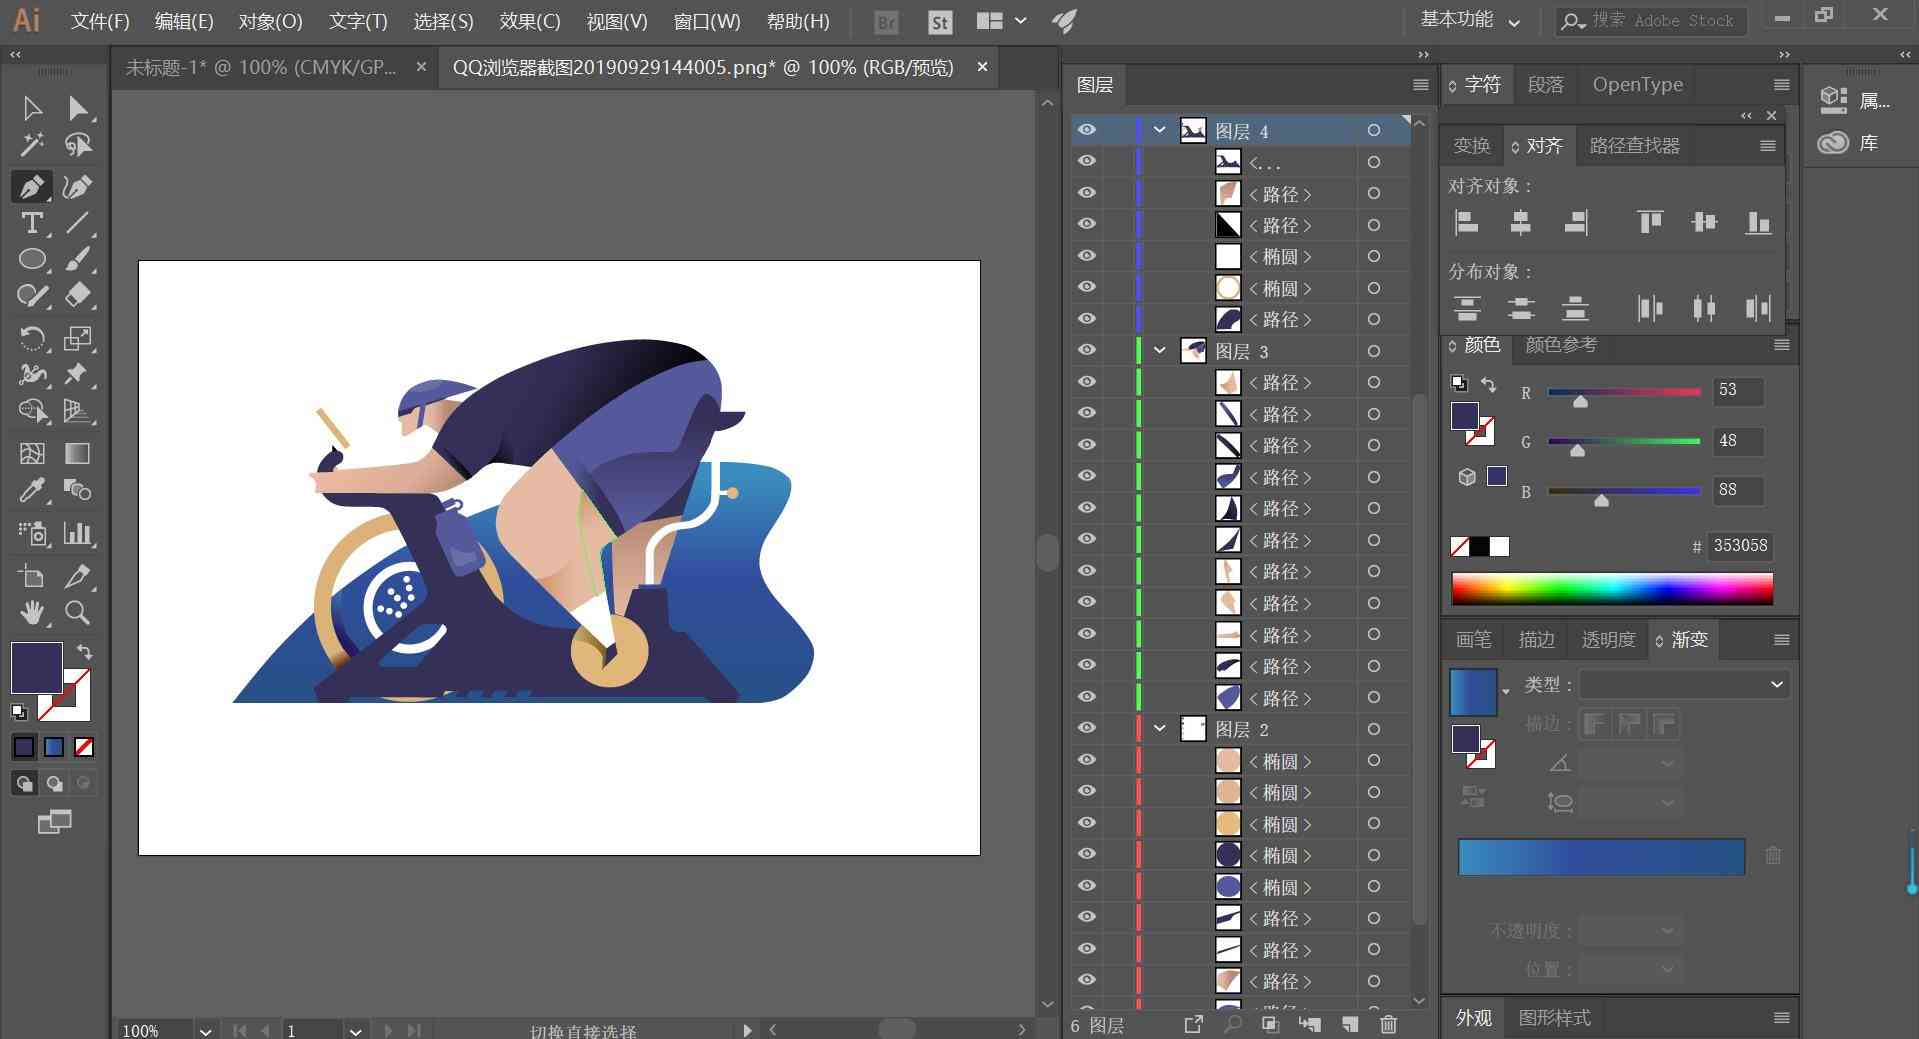Switch to 未标题-1 document tab
1919x1039 pixels.
click(x=261, y=67)
